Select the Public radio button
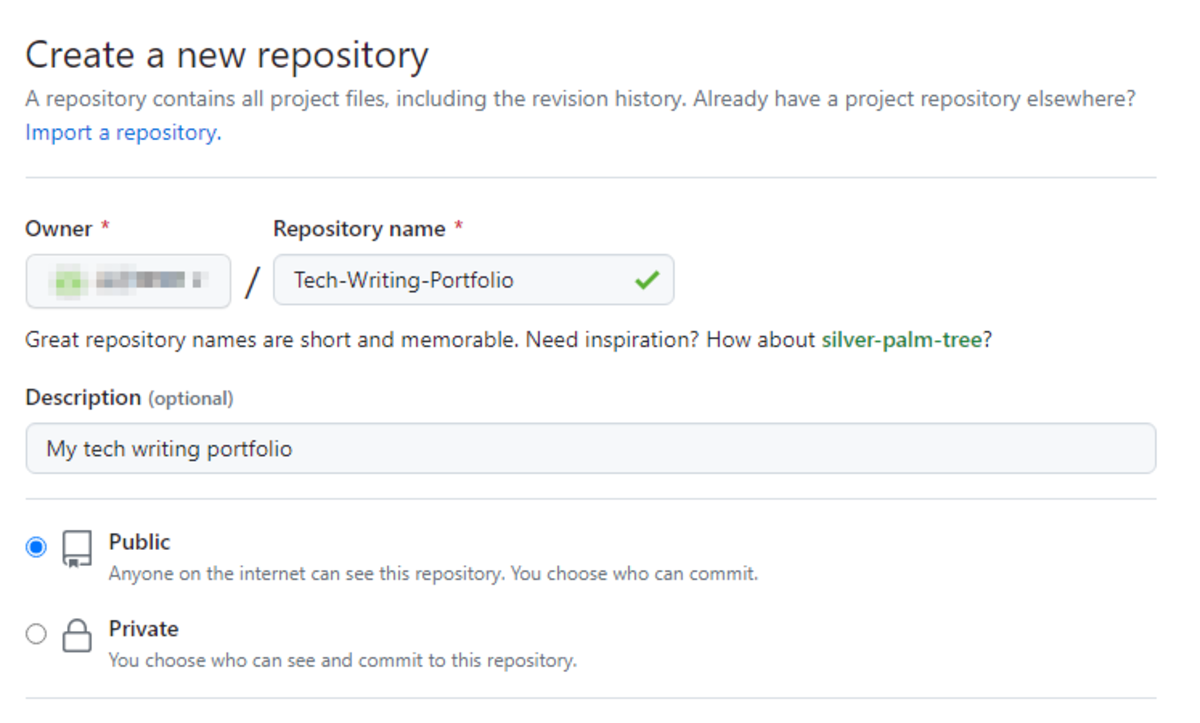 click(37, 548)
